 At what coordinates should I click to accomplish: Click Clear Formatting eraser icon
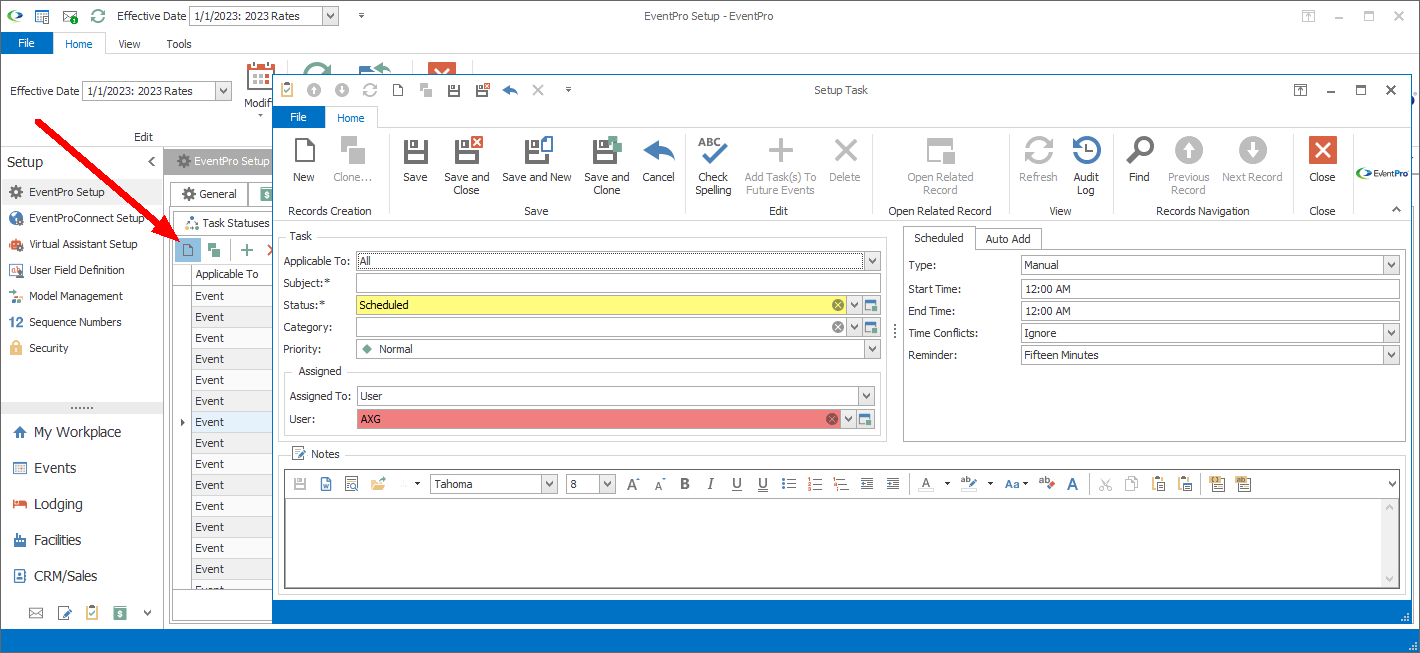[1047, 484]
